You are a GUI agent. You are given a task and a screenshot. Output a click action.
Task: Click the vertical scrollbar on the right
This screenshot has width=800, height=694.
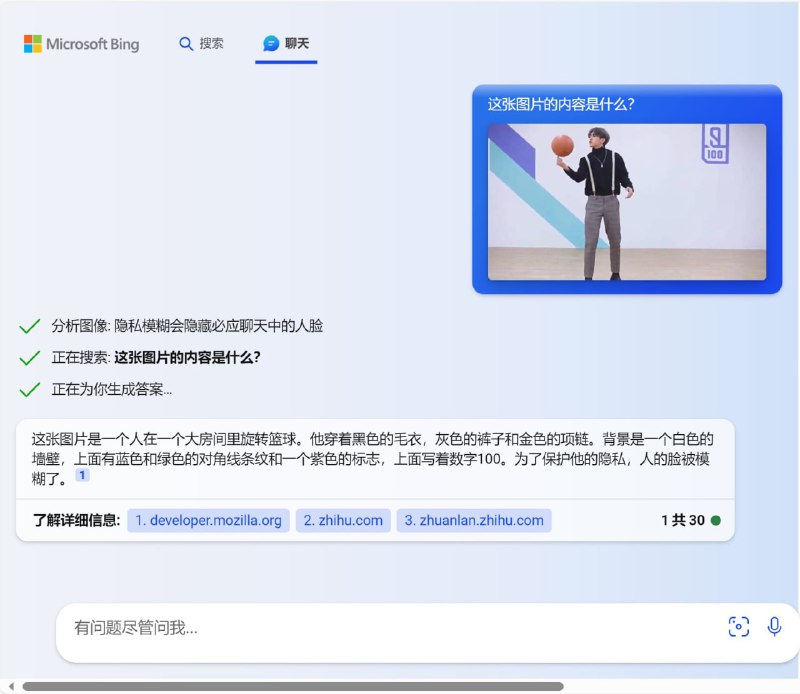coord(794,340)
